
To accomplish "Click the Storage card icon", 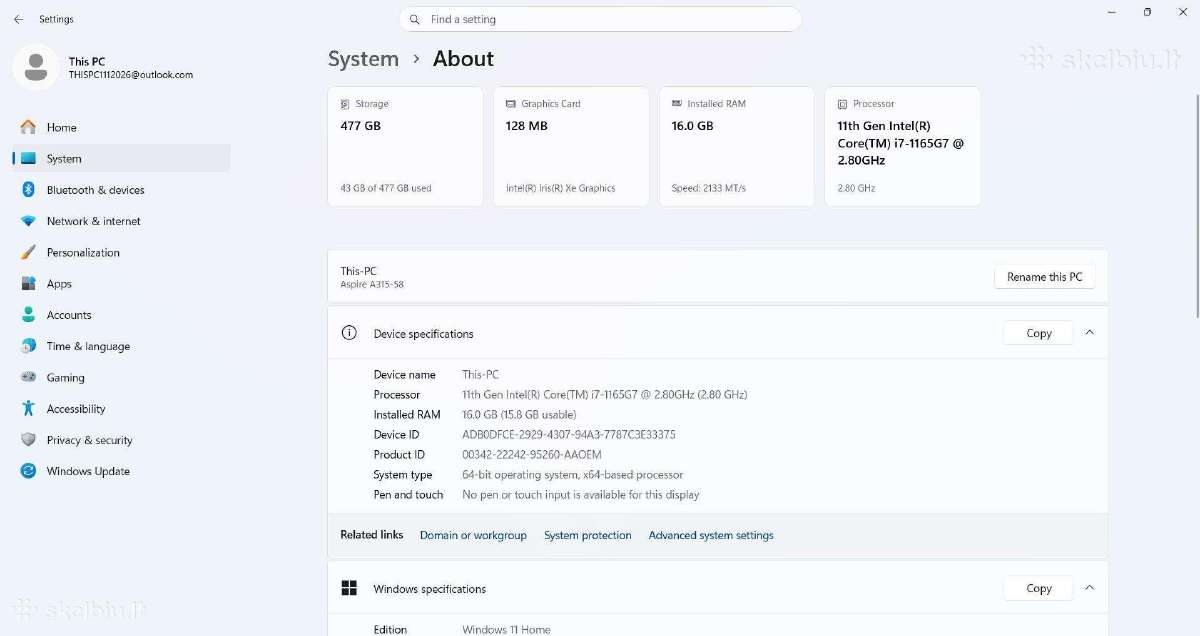I will pyautogui.click(x=345, y=104).
